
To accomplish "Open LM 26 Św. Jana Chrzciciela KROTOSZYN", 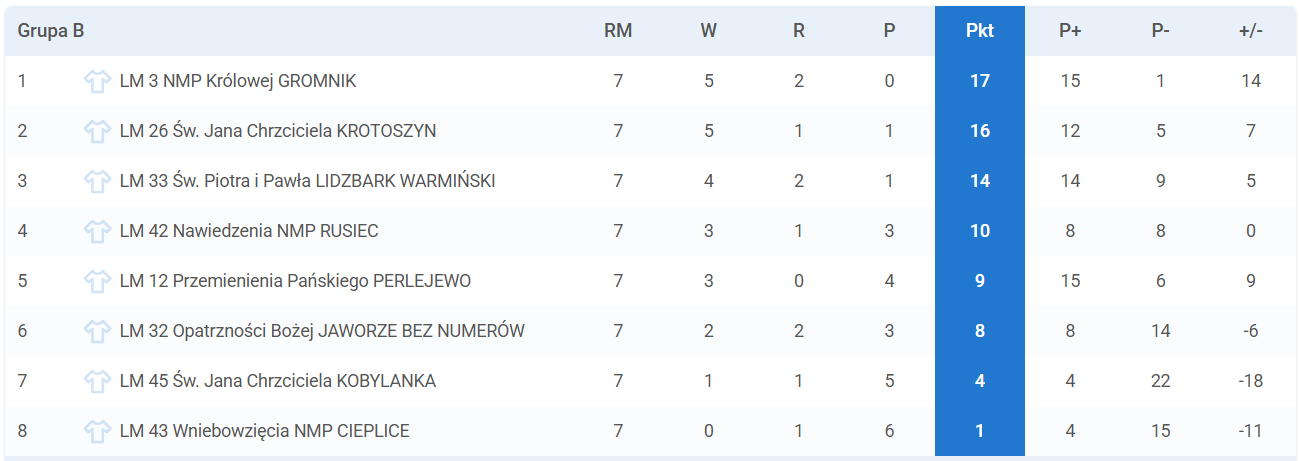I will tap(278, 131).
